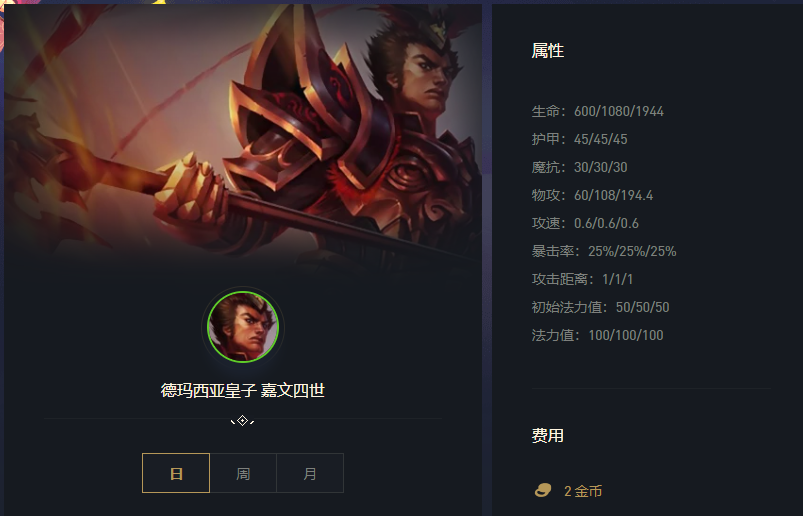Switch to the 周 weekly tab
The width and height of the screenshot is (803, 516).
[243, 473]
